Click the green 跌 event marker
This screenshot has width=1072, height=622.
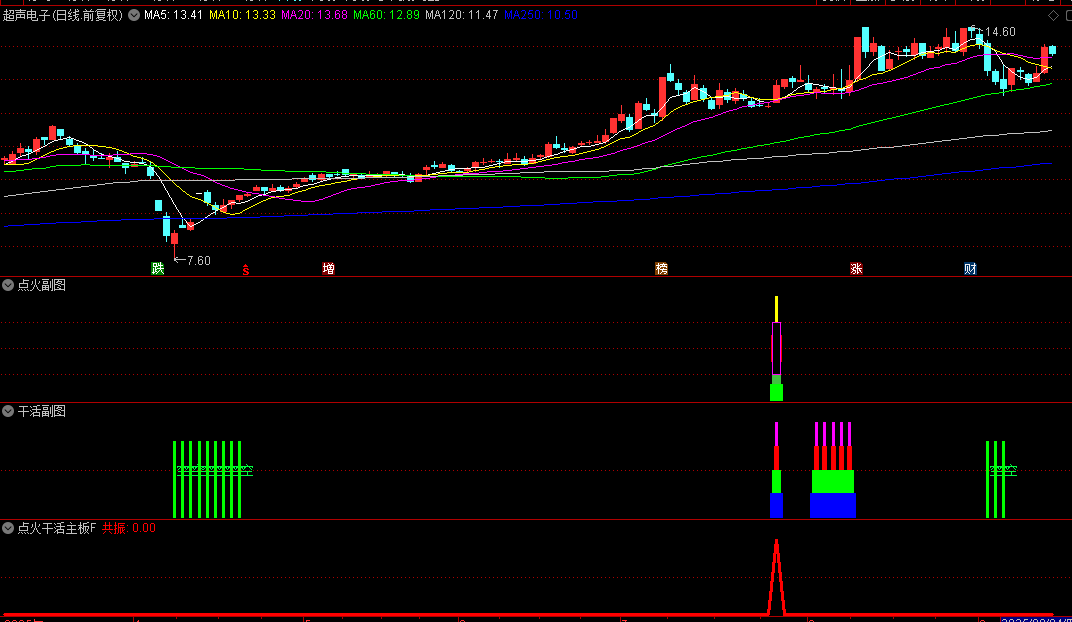157,269
